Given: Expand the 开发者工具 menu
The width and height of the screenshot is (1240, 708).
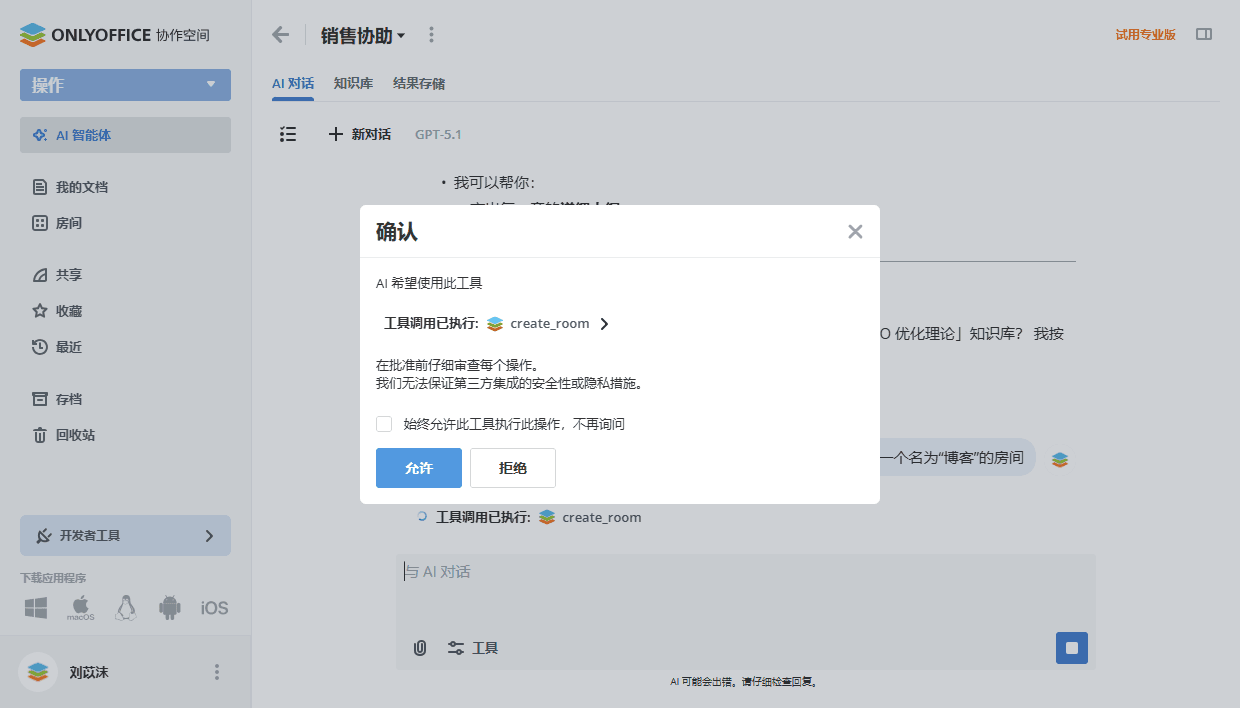Looking at the screenshot, I should pyautogui.click(x=125, y=536).
